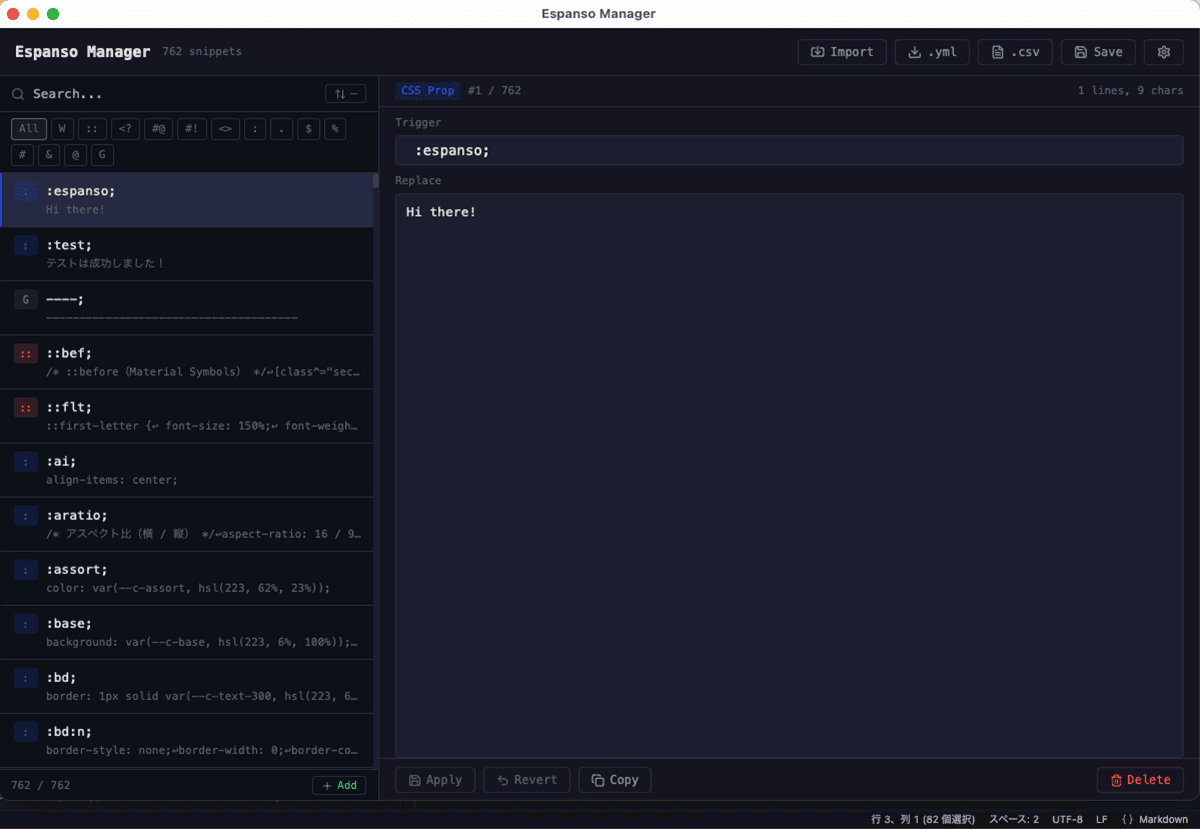Click the colon badge beside :ai;
The width and height of the screenshot is (1200, 829).
(x=26, y=461)
